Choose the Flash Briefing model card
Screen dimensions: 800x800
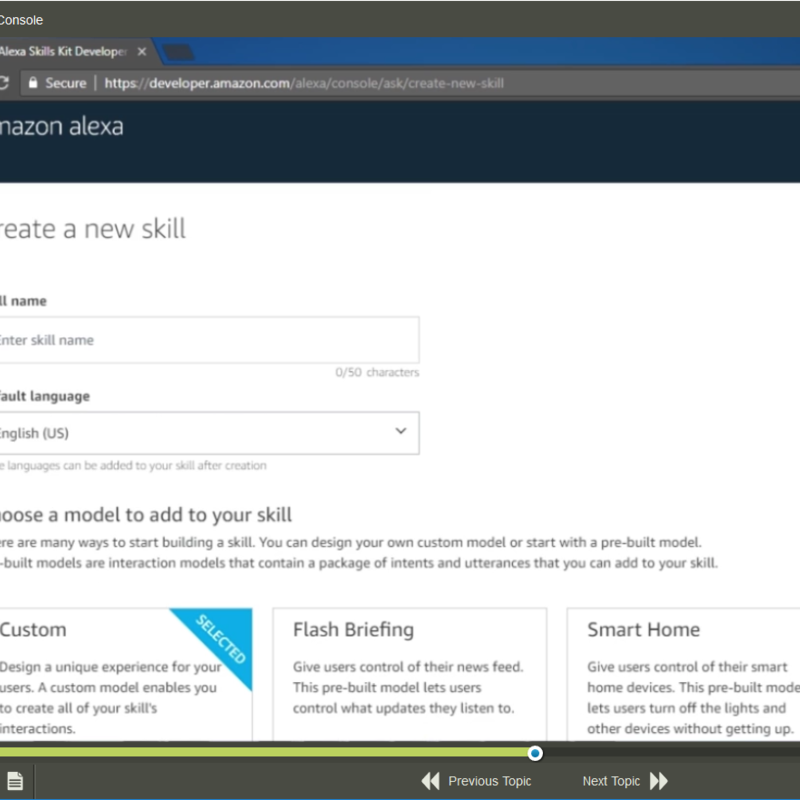[410, 674]
